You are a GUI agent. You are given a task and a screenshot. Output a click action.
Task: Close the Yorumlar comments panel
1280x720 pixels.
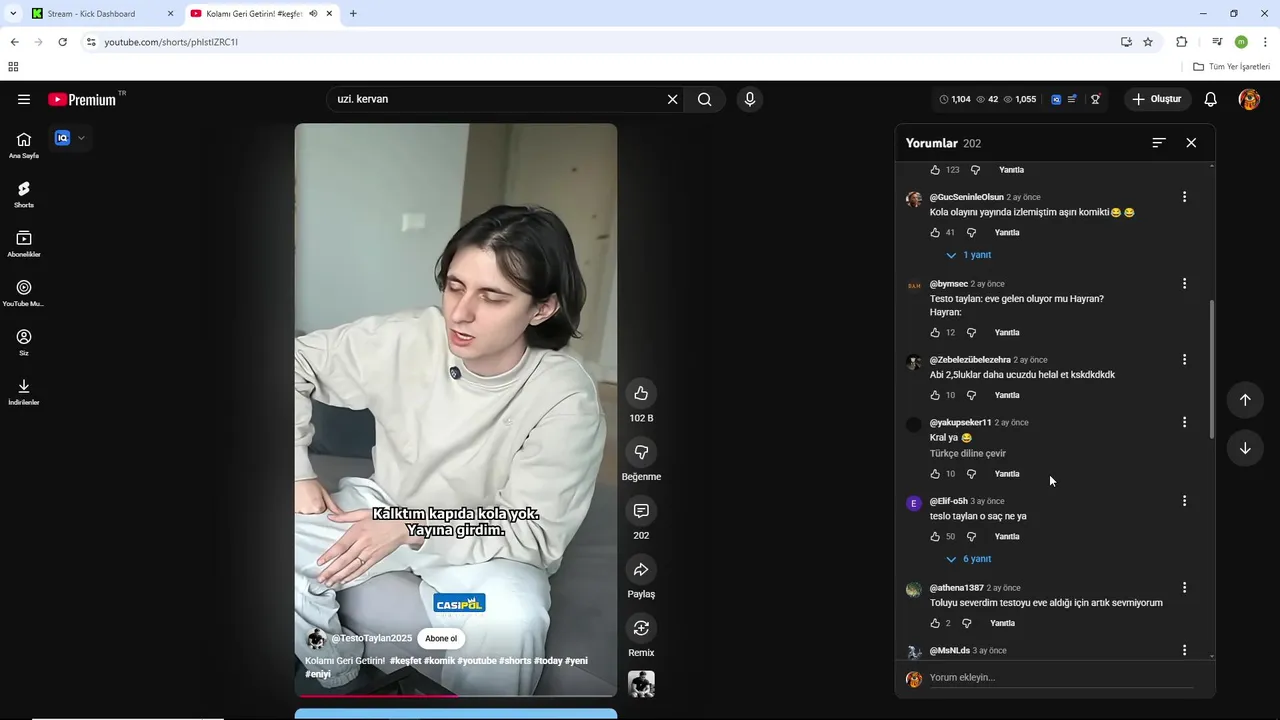pos(1191,143)
